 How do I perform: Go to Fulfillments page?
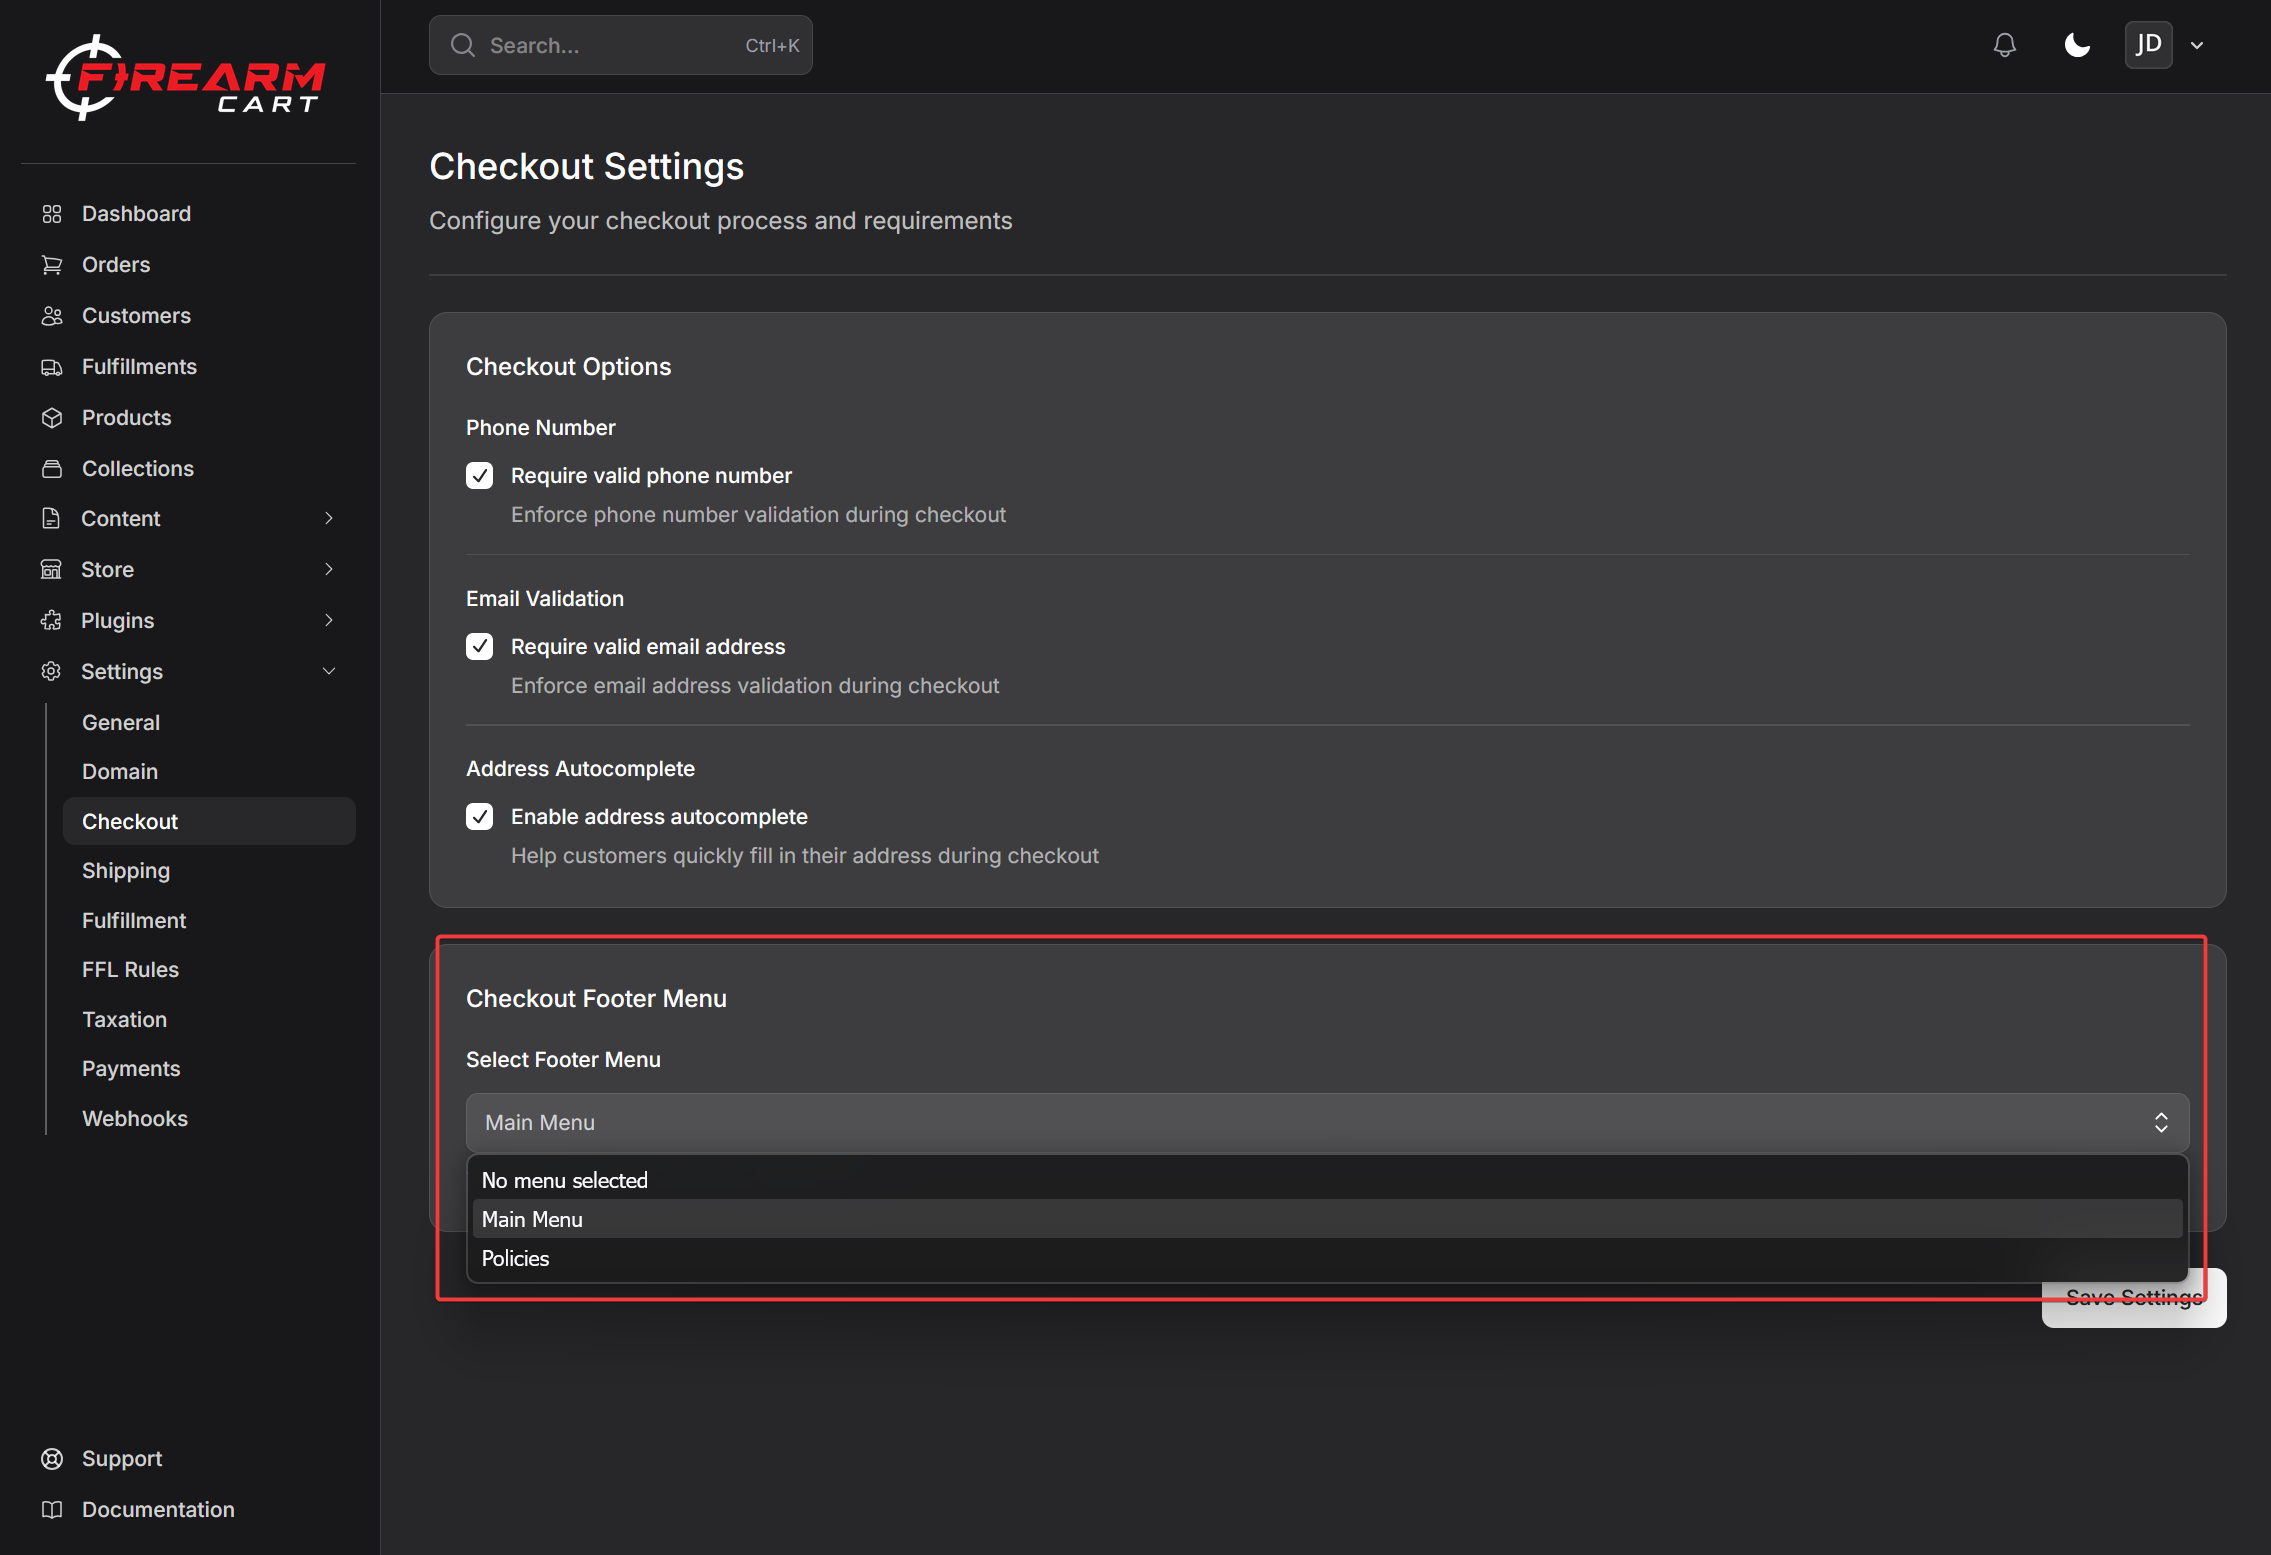(139, 367)
